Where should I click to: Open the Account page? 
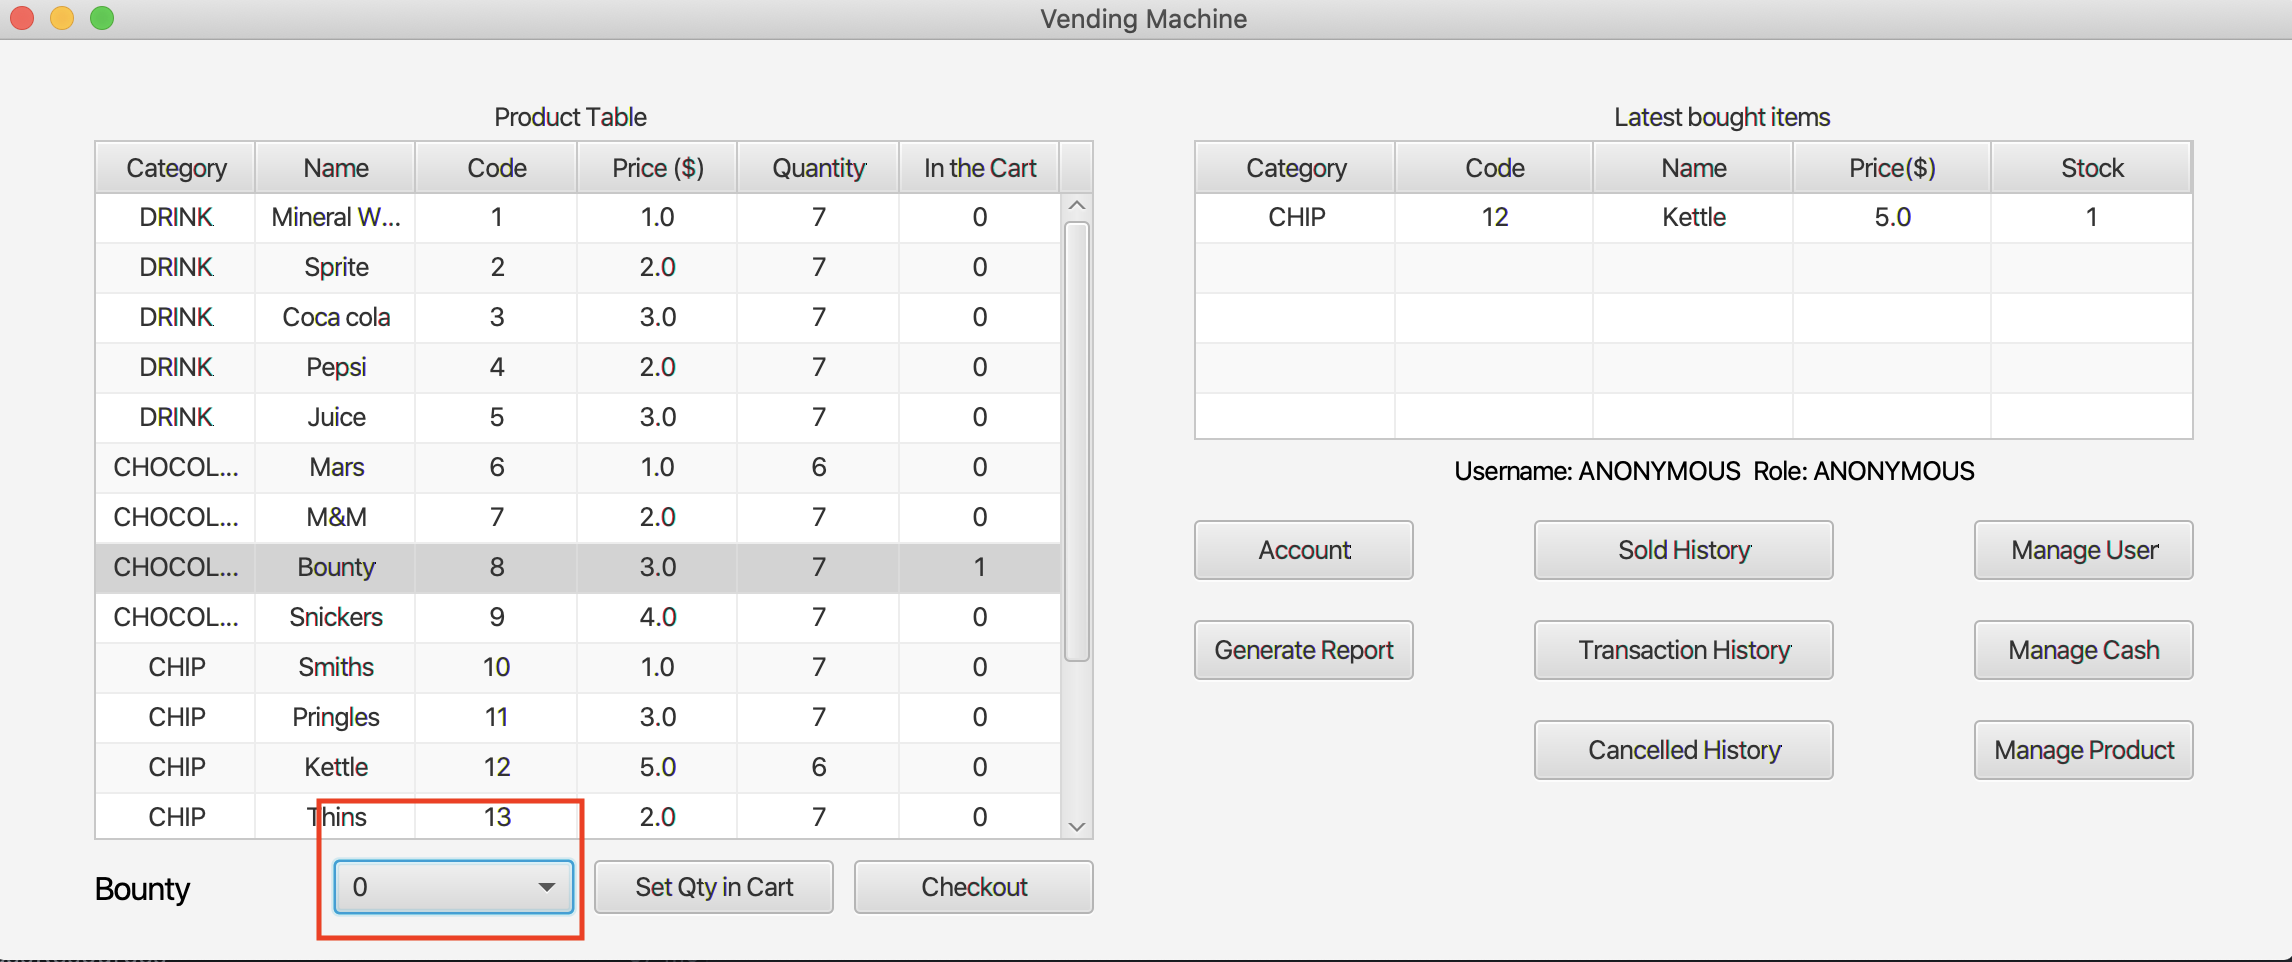pos(1303,550)
